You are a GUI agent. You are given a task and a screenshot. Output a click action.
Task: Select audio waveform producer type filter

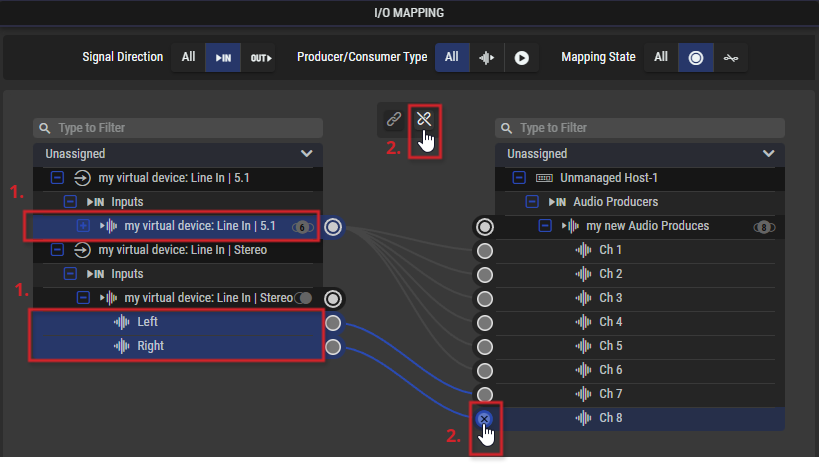coord(487,58)
